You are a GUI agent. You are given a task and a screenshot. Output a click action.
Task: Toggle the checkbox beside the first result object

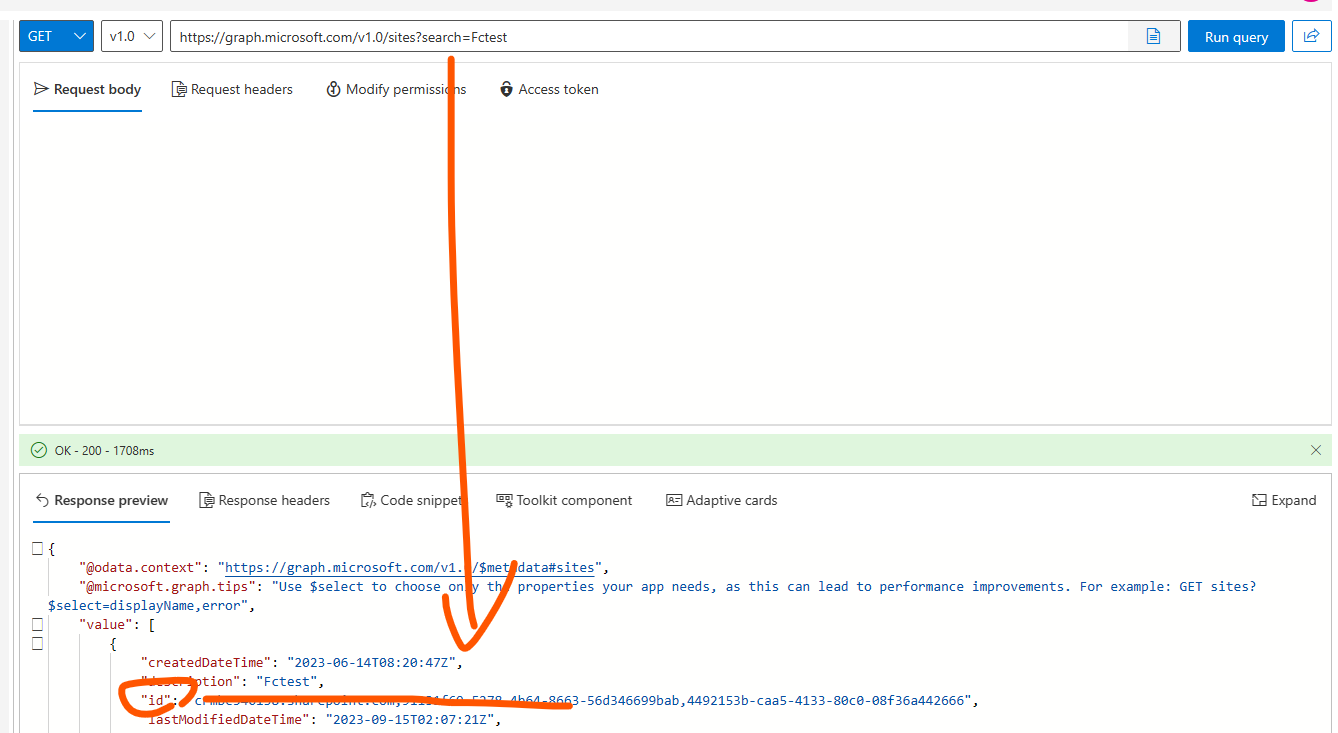(x=37, y=643)
